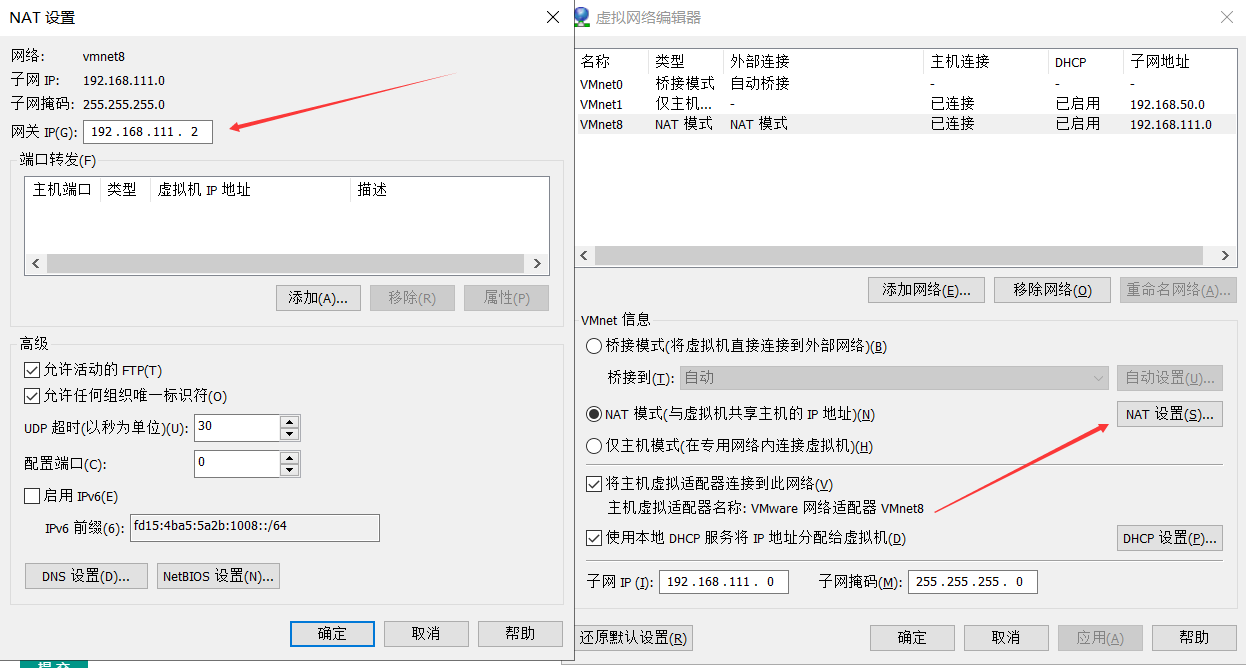This screenshot has height=668, width=1246.
Task: Increase config port with up arrow
Action: 290,458
